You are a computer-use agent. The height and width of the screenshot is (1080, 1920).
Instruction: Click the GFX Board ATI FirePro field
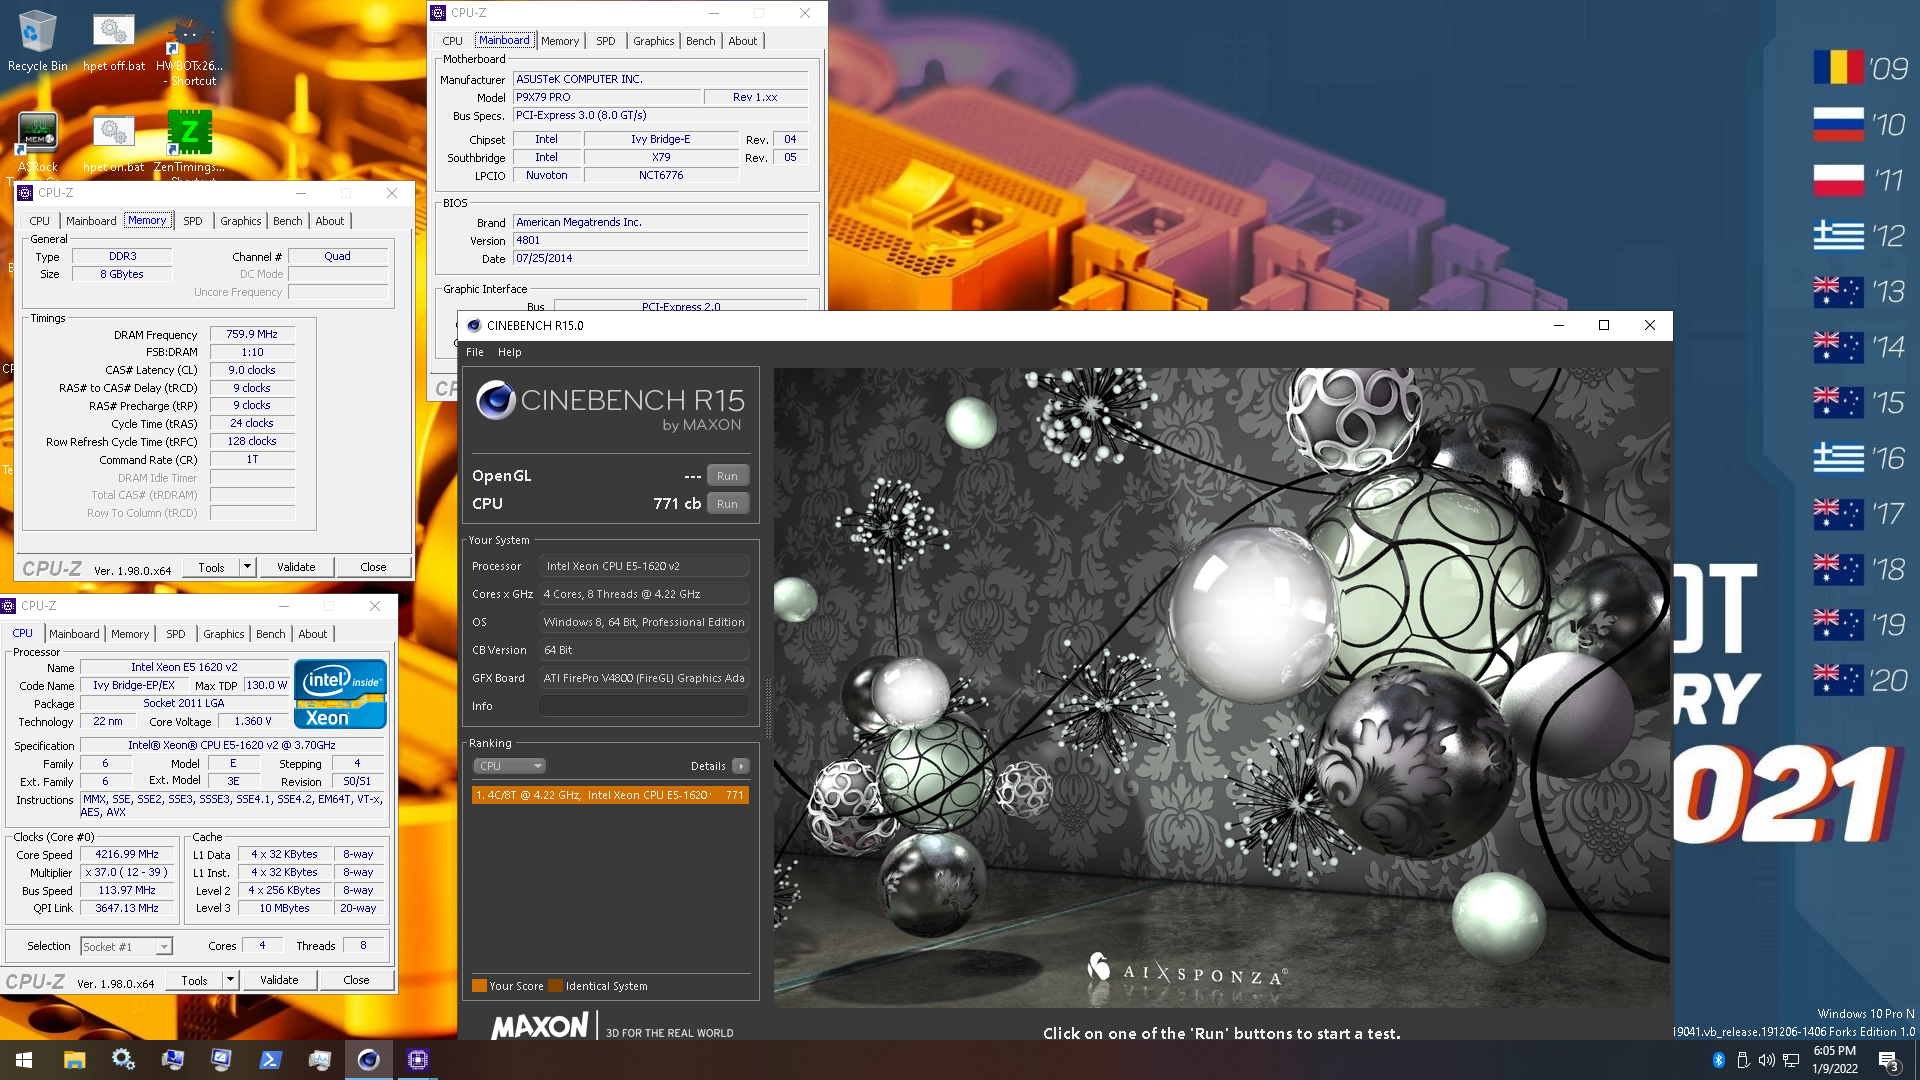643,678
